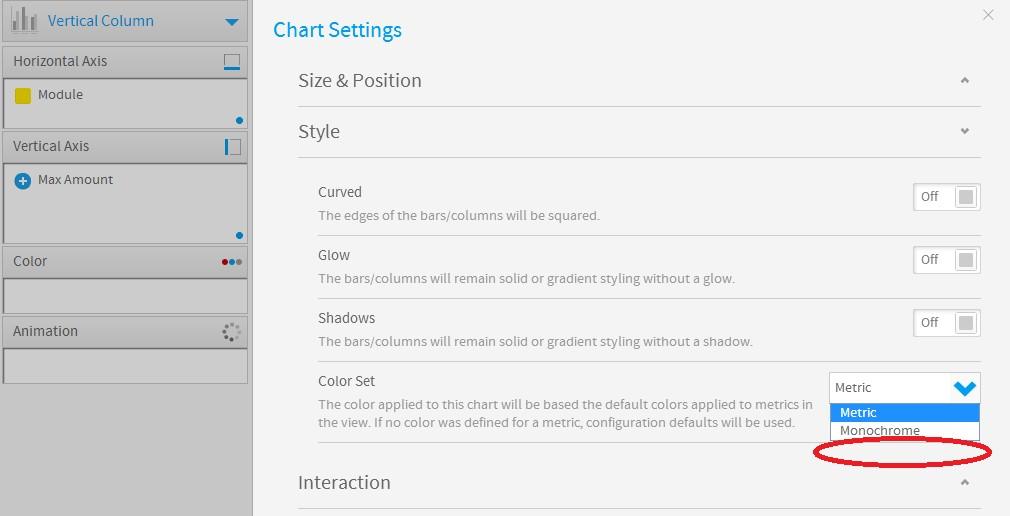Viewport: 1010px width, 516px height.
Task: Turn on the Shadows switch
Action: [947, 323]
